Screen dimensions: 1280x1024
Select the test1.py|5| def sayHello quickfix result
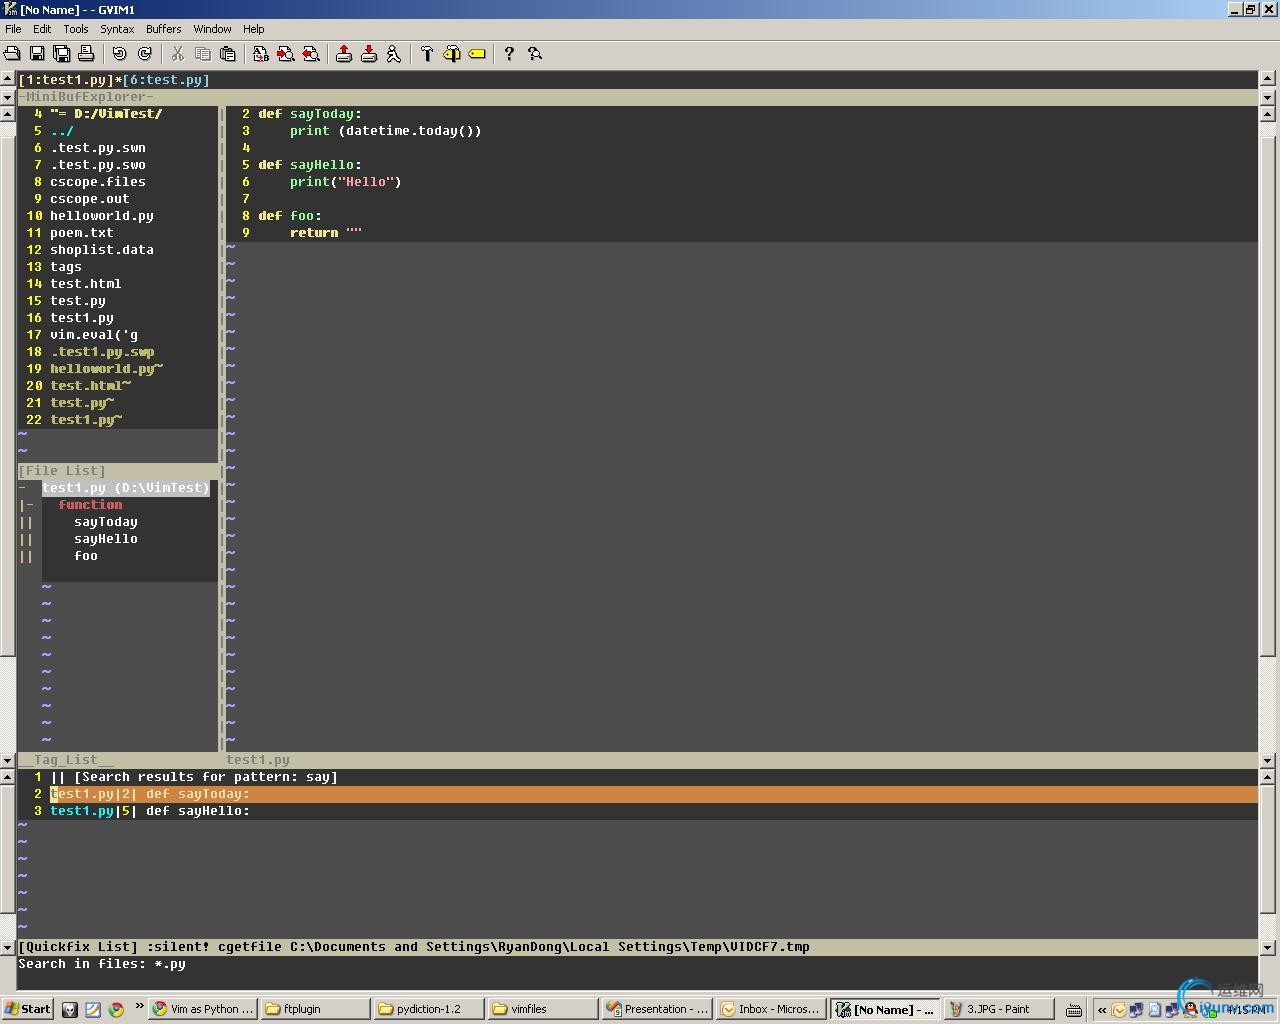[150, 811]
